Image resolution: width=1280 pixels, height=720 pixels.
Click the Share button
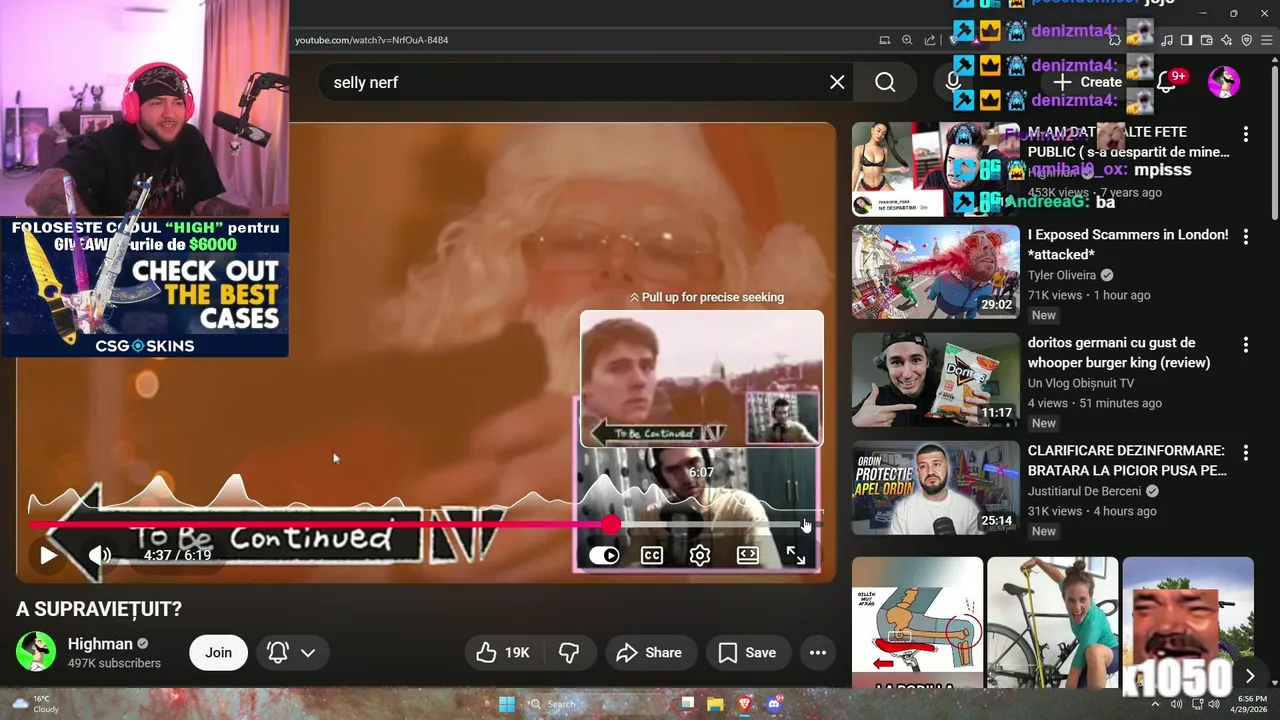point(650,652)
